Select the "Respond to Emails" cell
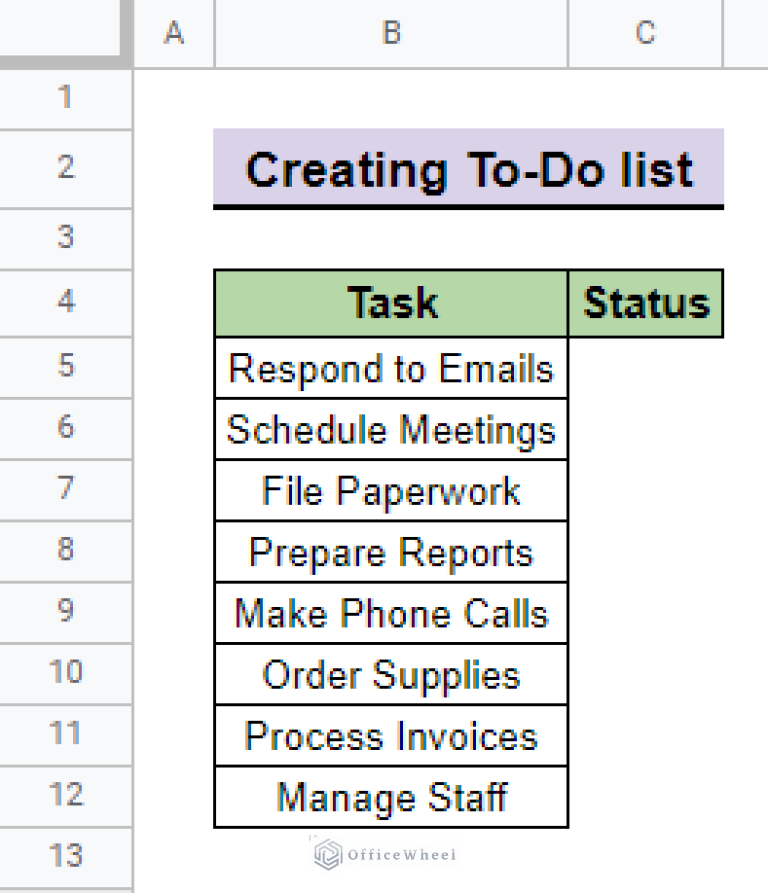The width and height of the screenshot is (768, 893). (x=391, y=368)
